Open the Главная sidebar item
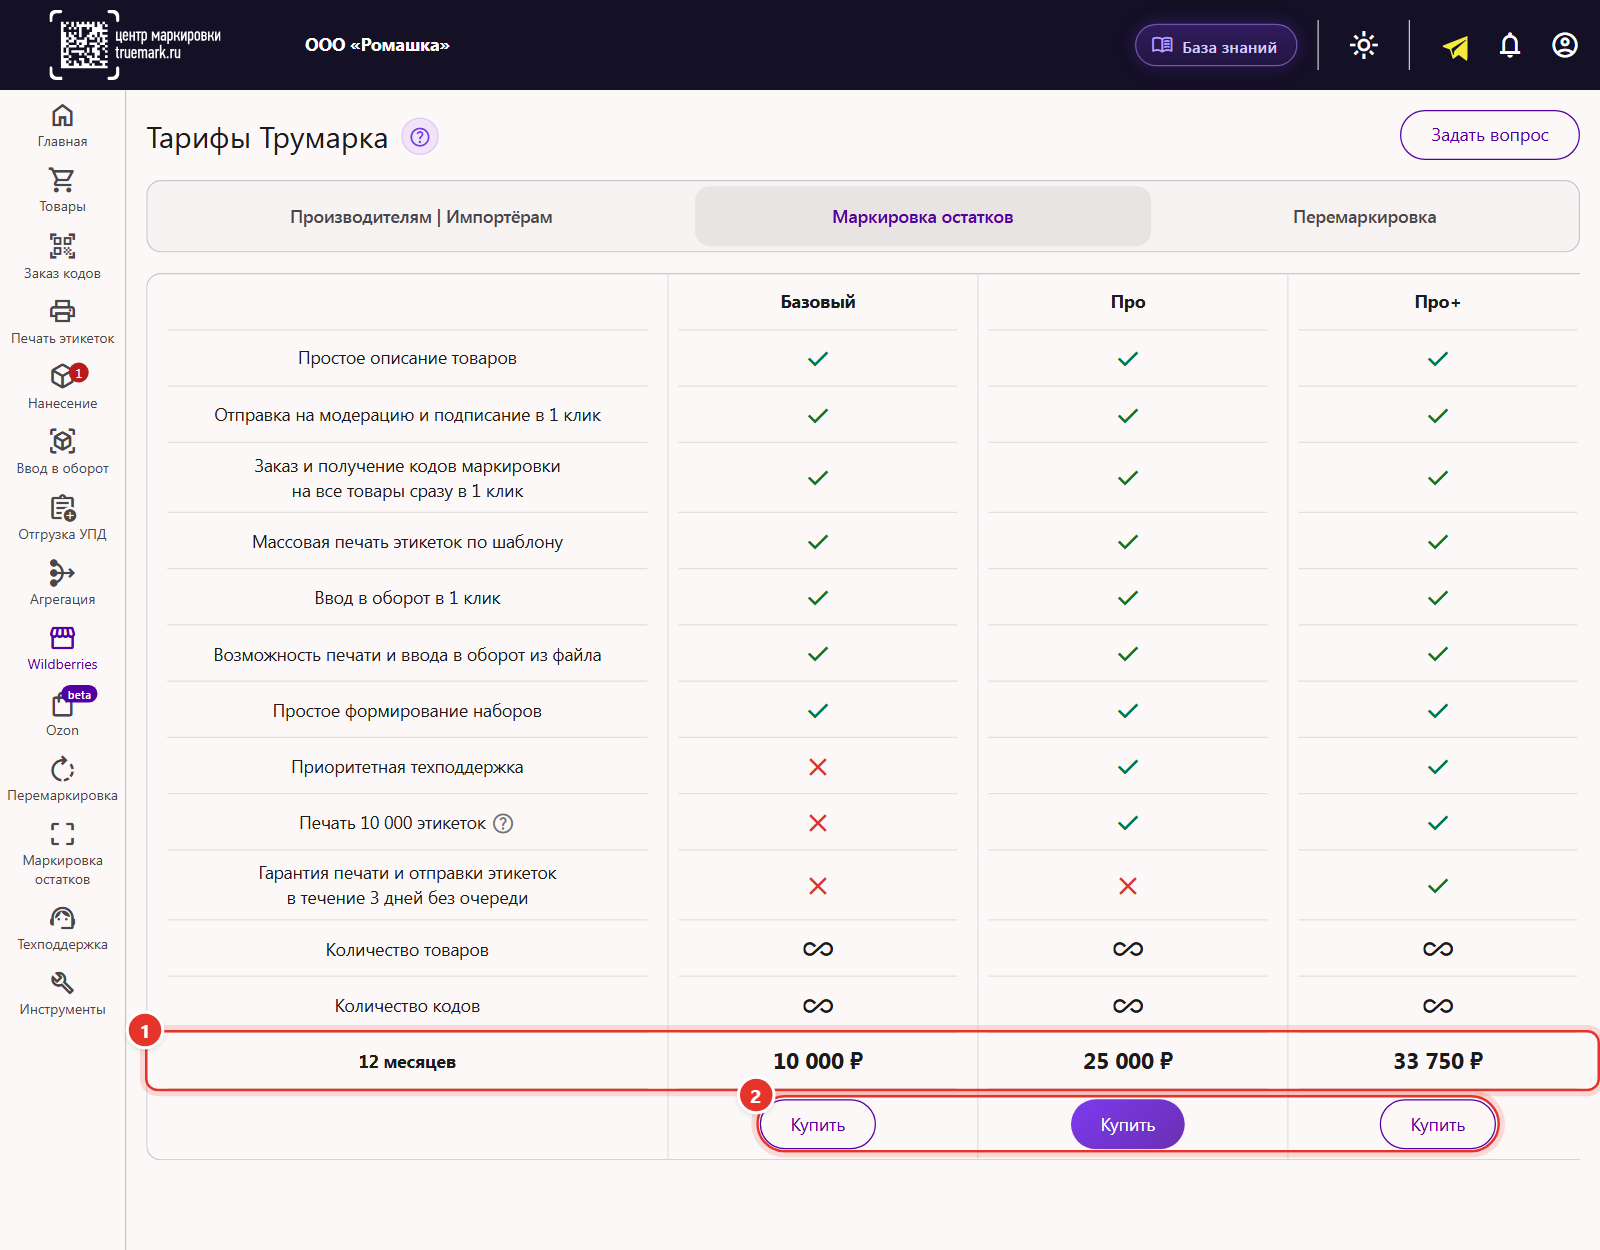The width and height of the screenshot is (1600, 1250). [62, 126]
